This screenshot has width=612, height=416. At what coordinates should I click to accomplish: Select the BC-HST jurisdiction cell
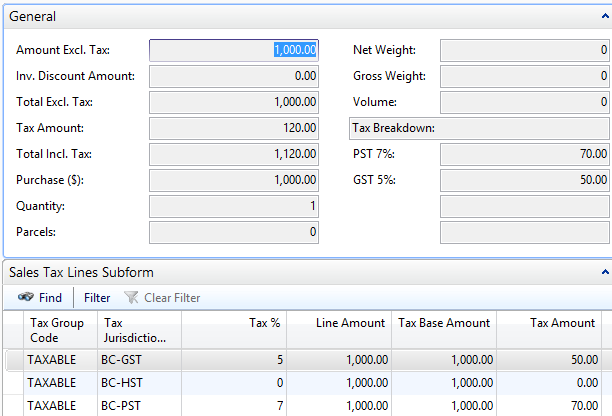coord(139,383)
